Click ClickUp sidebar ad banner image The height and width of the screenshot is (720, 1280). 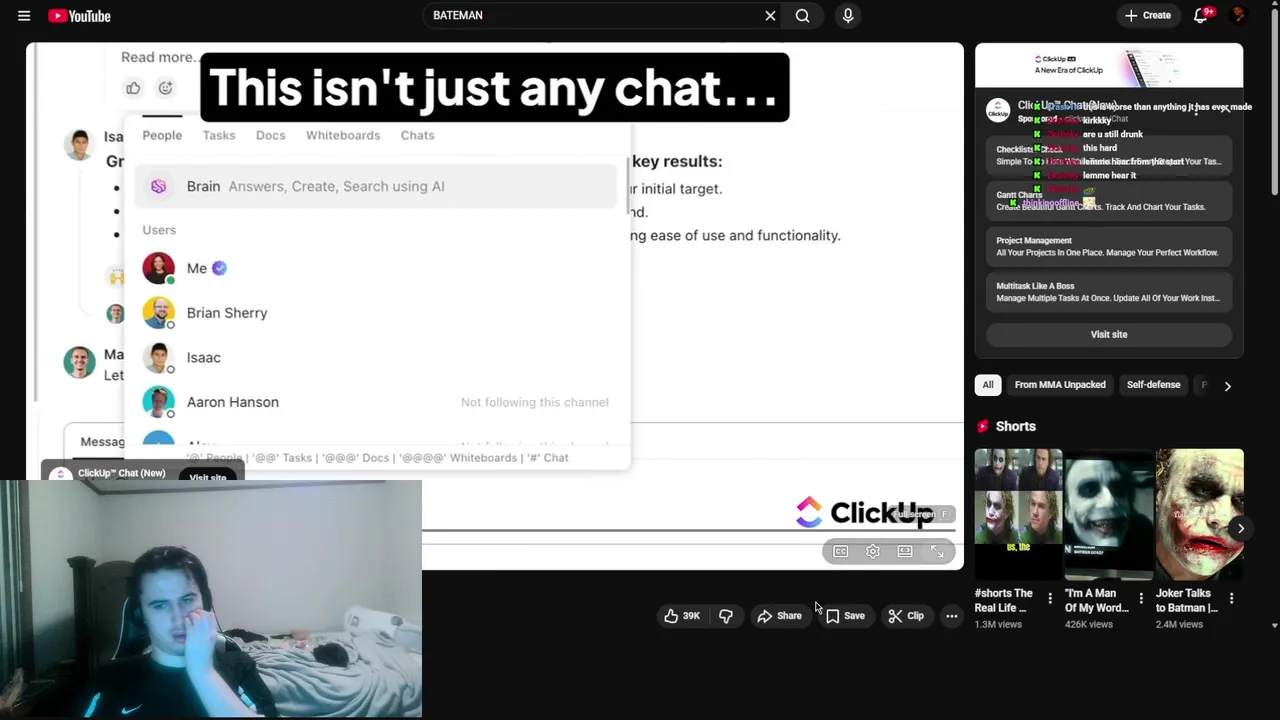pos(1109,66)
